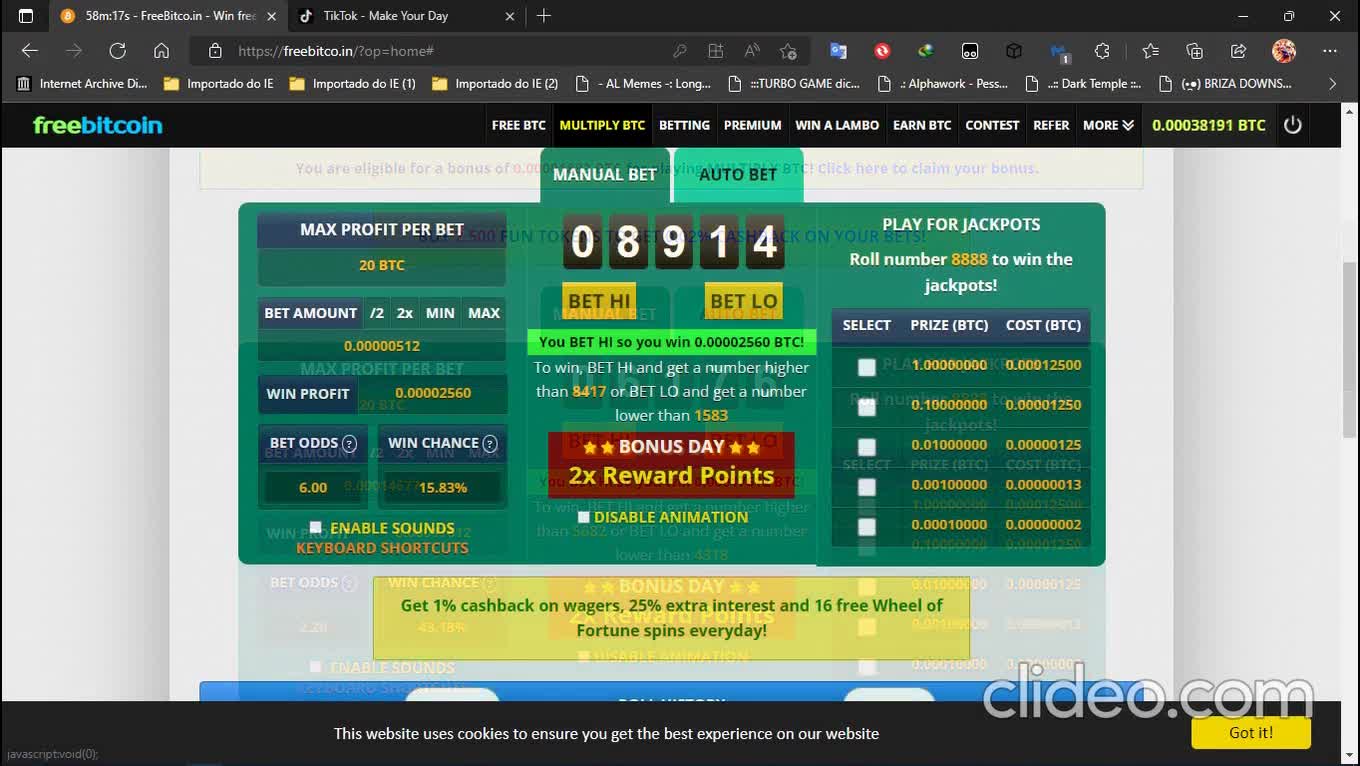The width and height of the screenshot is (1360, 766).
Task: Click the bet amount field 0.00000512
Action: 382,346
